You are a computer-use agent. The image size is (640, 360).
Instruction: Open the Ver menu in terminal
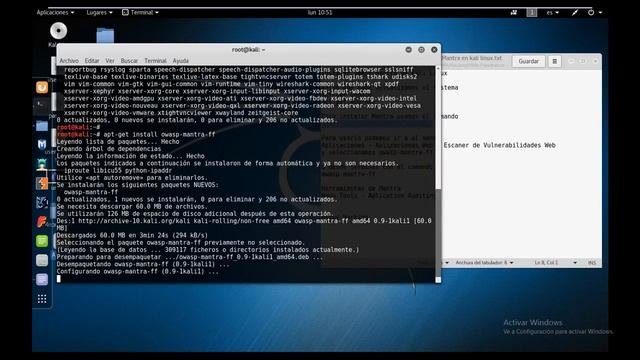click(110, 61)
